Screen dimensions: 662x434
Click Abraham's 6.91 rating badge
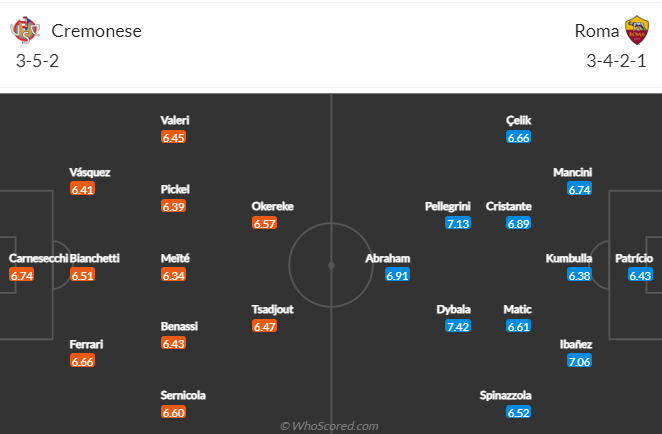pos(397,276)
